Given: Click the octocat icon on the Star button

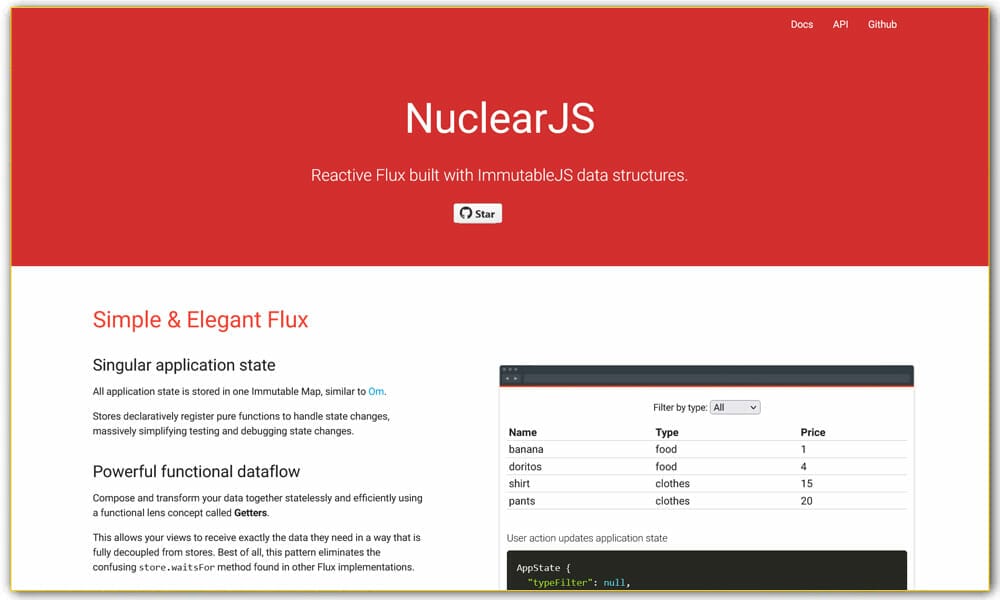Looking at the screenshot, I should click(x=466, y=212).
